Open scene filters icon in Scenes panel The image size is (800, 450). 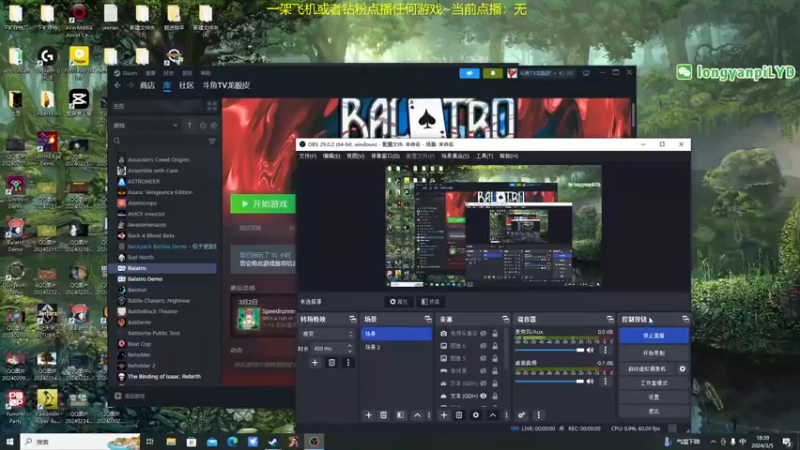[401, 415]
